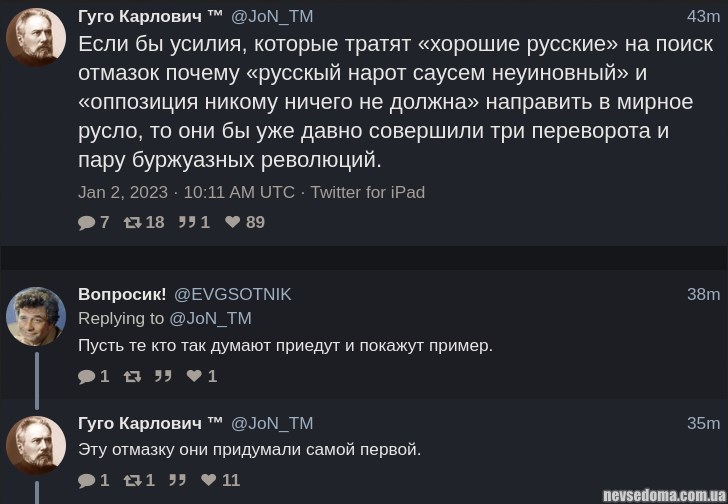The height and width of the screenshot is (504, 728).
Task: Open the 43m timestamp on the main tweet
Action: point(703,16)
